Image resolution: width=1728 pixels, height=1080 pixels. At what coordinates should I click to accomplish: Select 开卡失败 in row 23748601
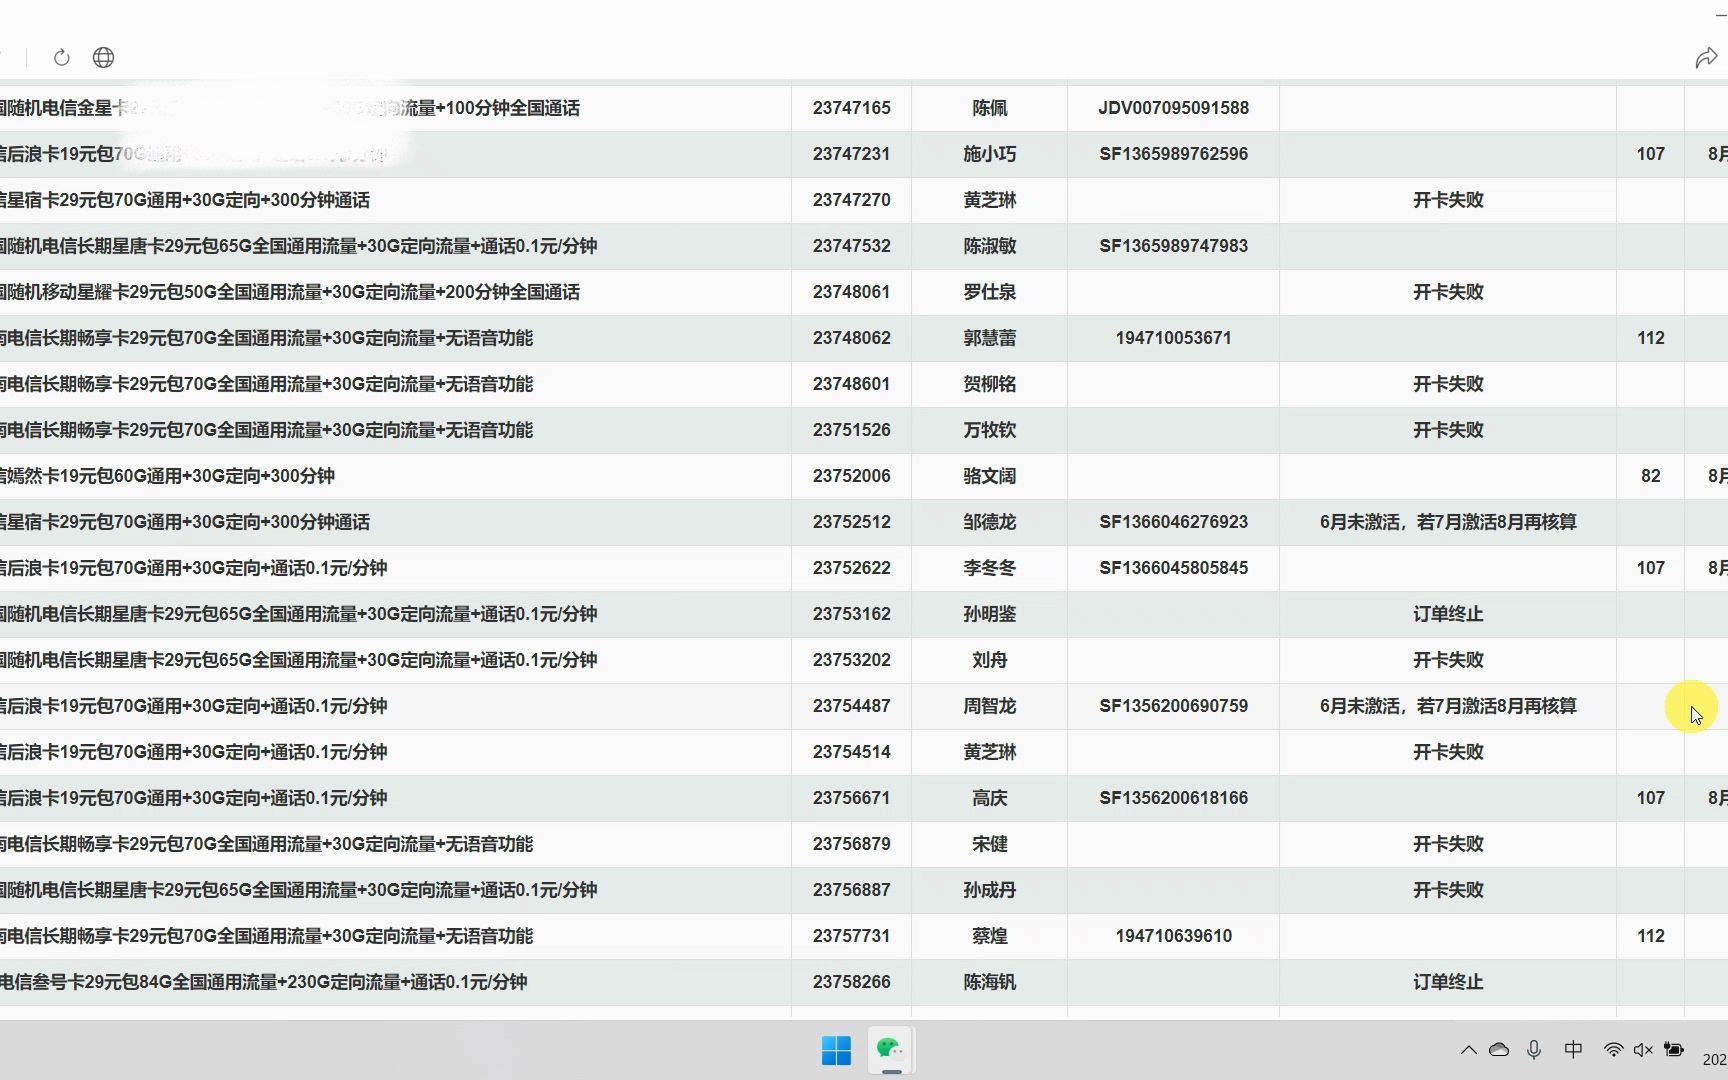(1448, 384)
